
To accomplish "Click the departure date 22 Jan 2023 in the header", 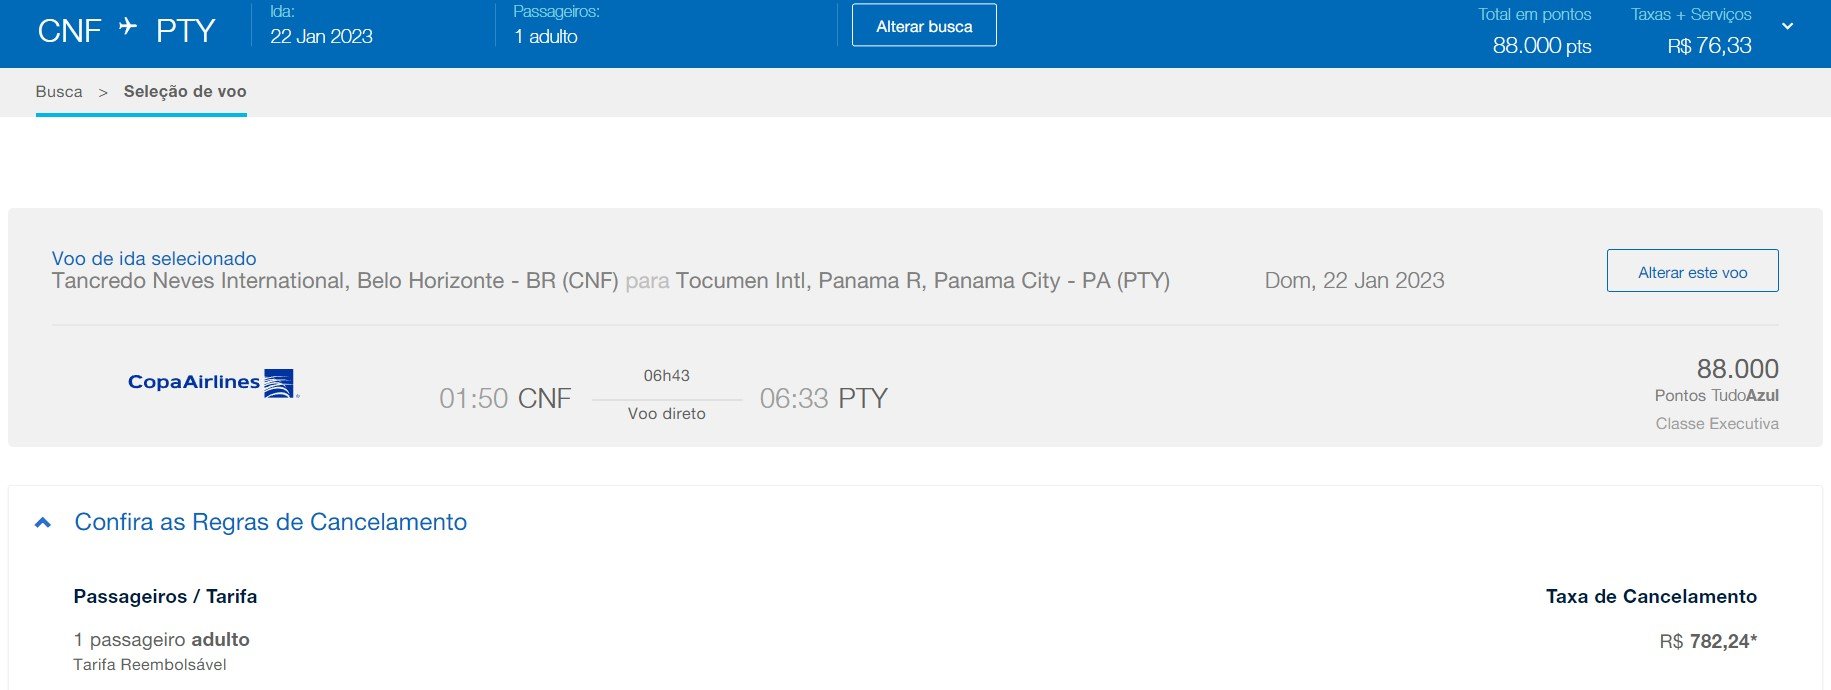I will [x=321, y=37].
